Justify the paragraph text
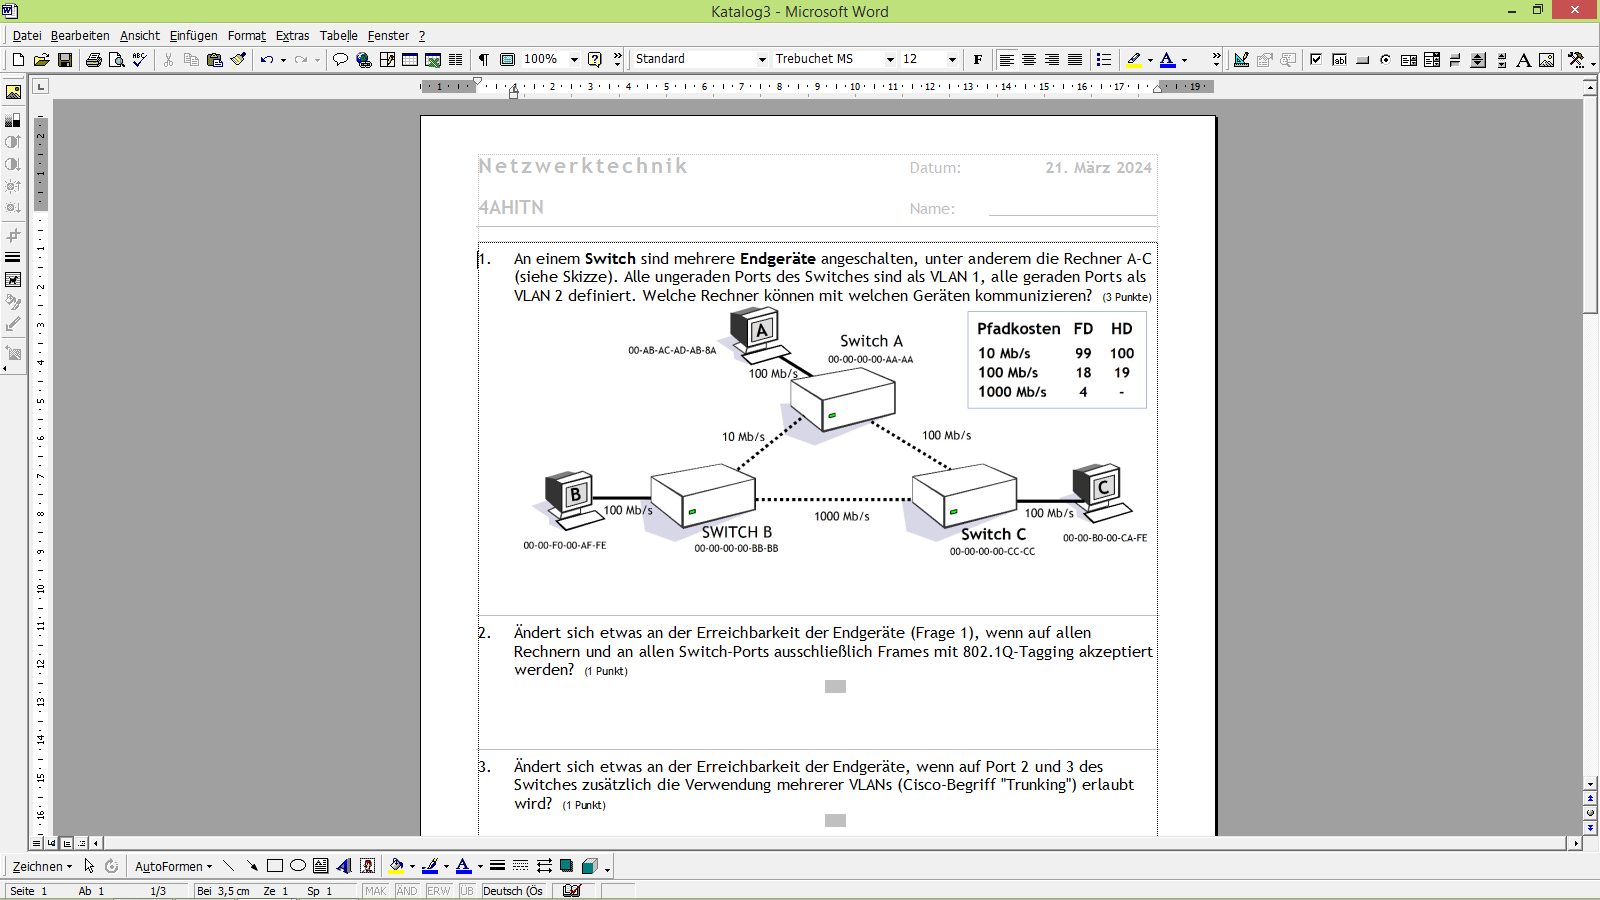This screenshot has height=900, width=1600. (1075, 60)
